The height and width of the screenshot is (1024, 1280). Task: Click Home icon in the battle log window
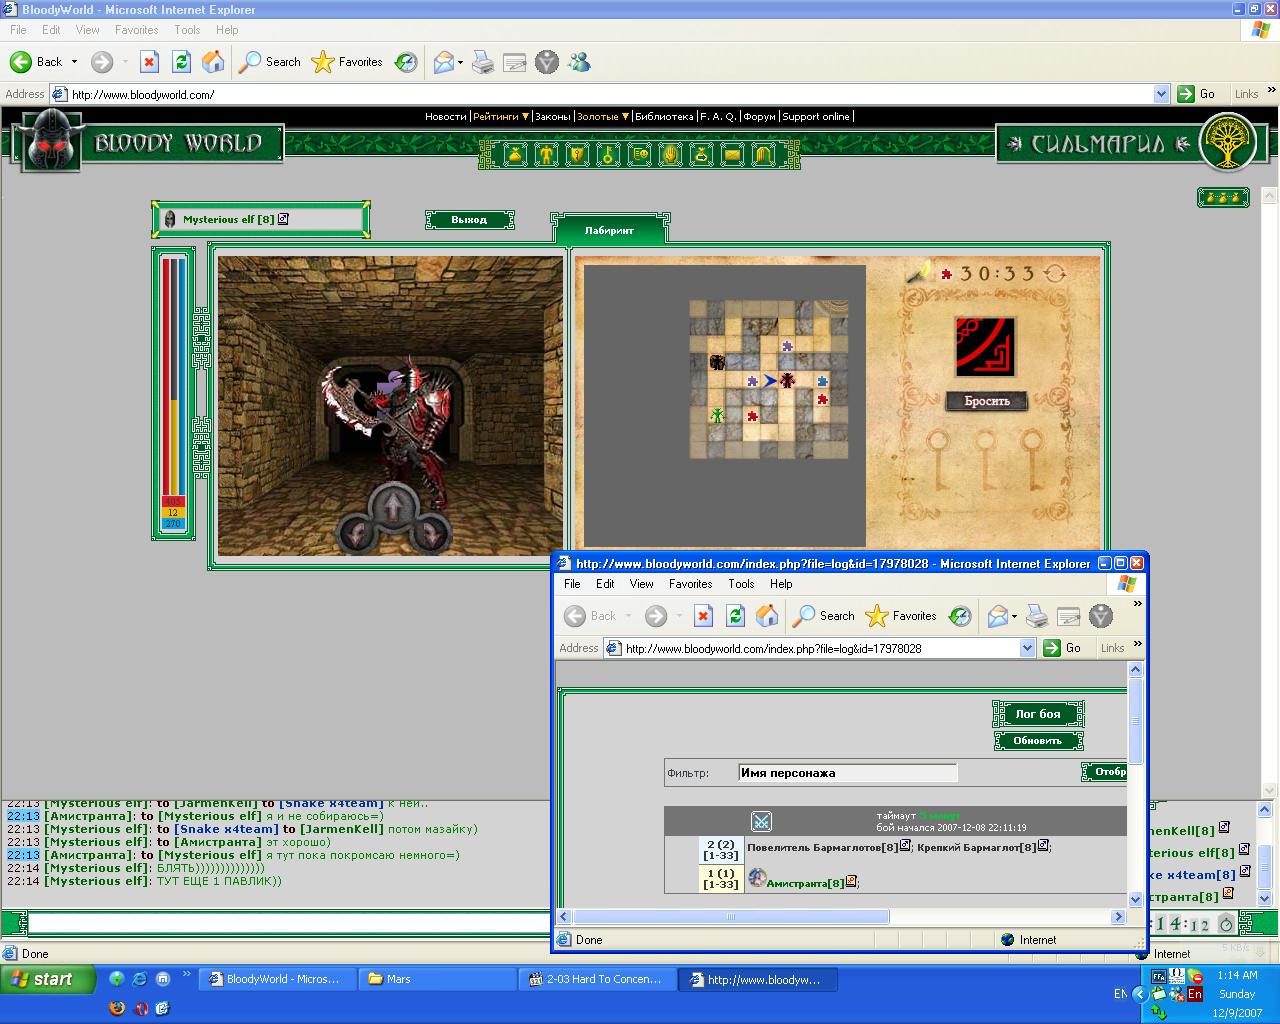(767, 616)
